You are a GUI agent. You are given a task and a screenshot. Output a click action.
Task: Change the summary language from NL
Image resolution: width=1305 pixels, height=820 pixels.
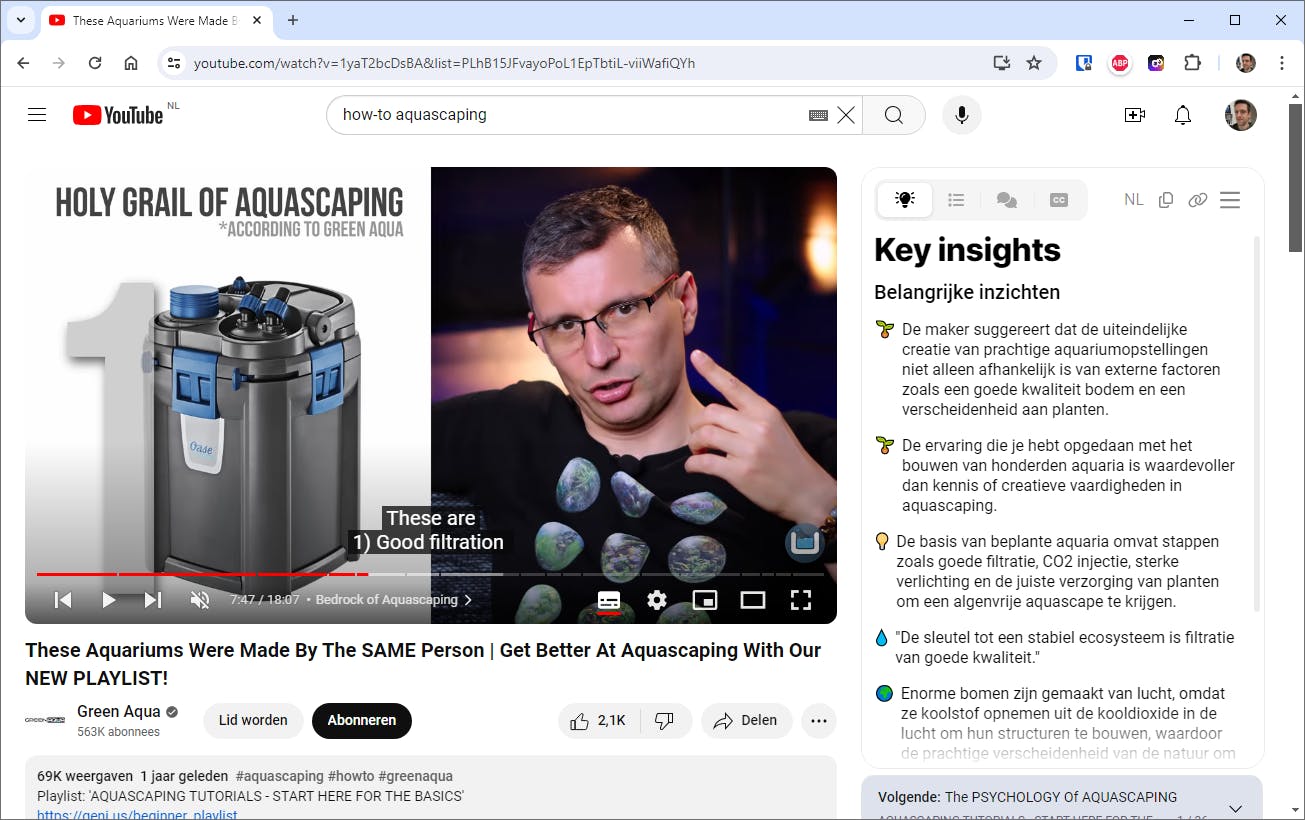coord(1133,200)
